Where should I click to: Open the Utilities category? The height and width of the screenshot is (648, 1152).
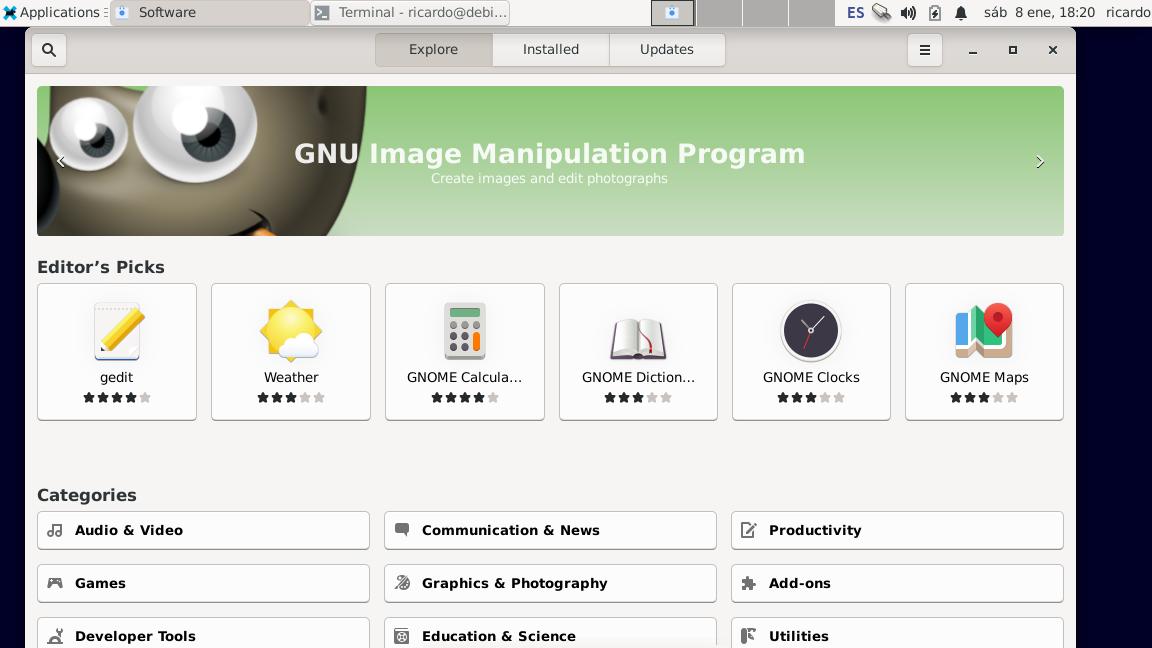pos(897,633)
